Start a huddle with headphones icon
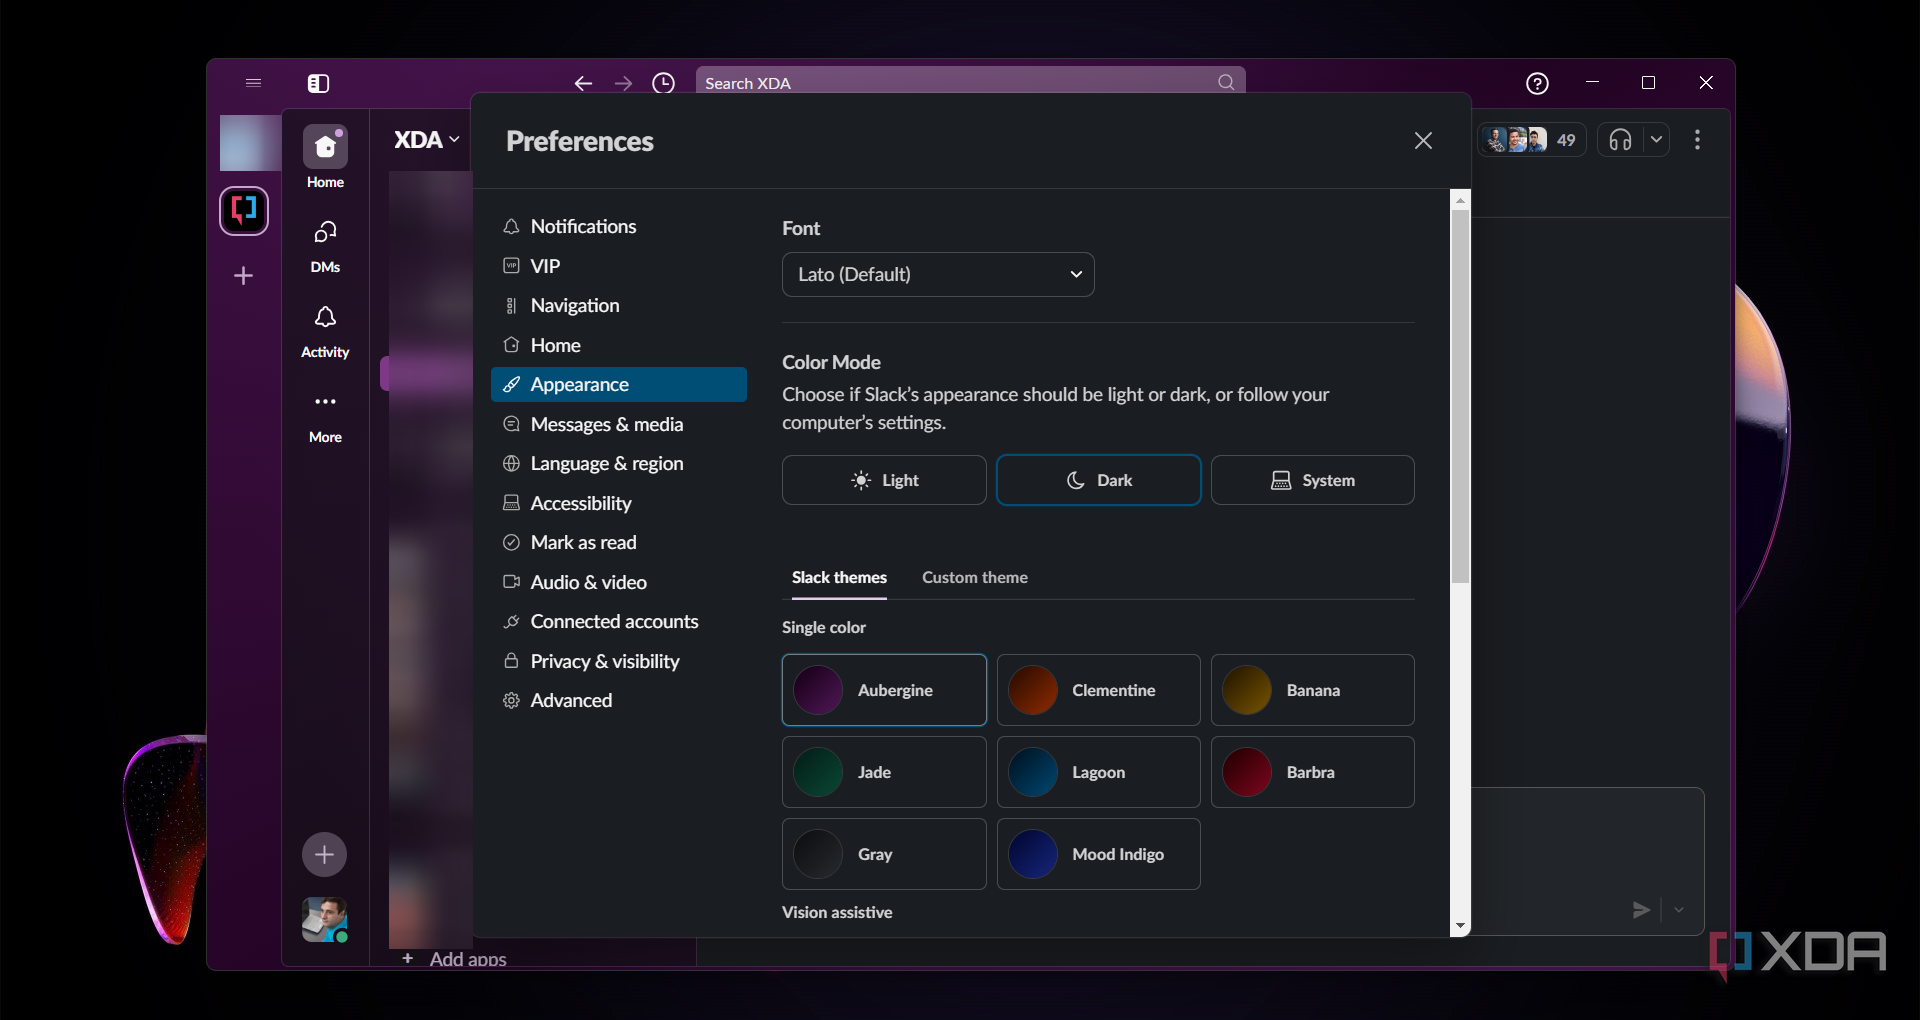The height and width of the screenshot is (1020, 1920). (1620, 140)
